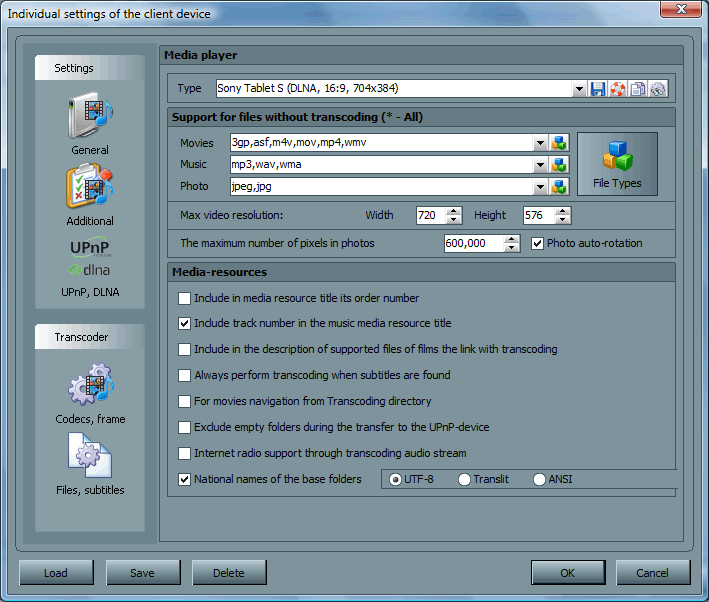Click the file types cubes icon for Photo
The height and width of the screenshot is (602, 709).
[559, 186]
